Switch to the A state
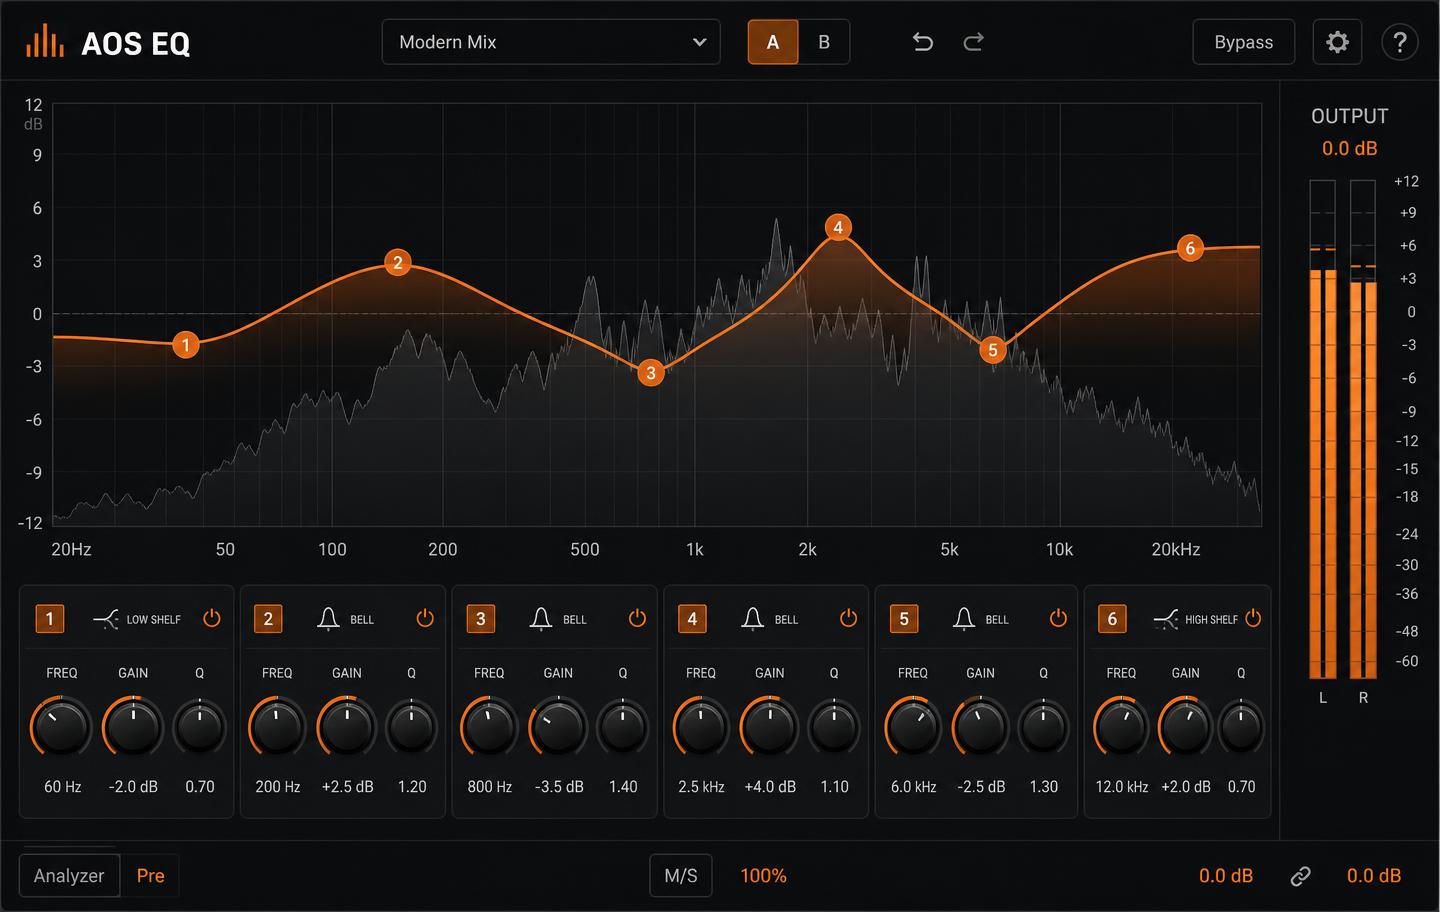This screenshot has height=912, width=1440. pos(773,42)
